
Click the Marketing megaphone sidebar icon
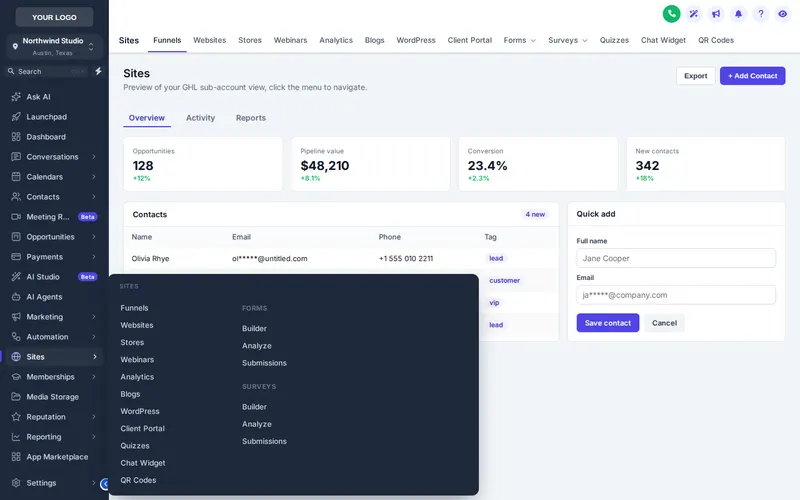tap(16, 317)
